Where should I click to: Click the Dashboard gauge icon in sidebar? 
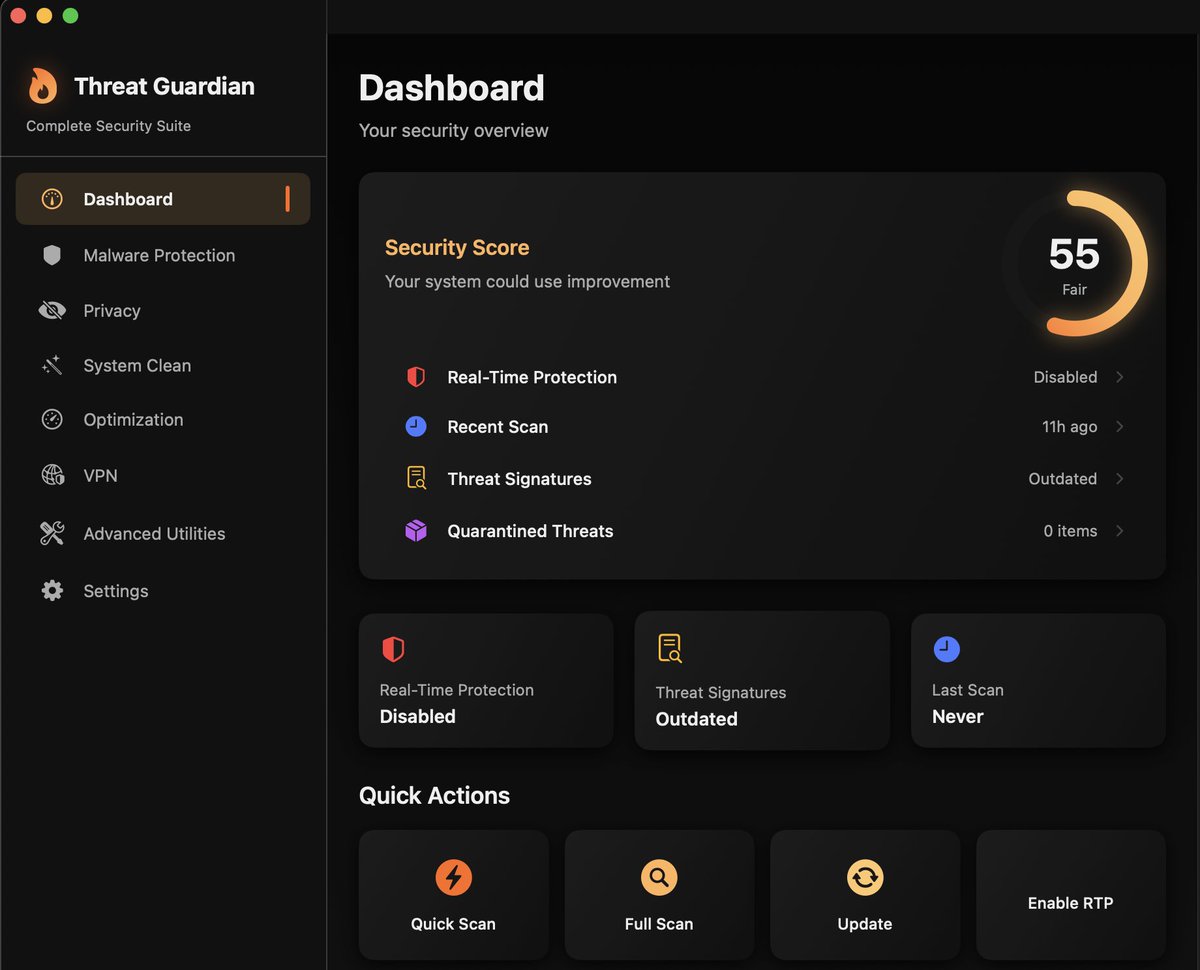(52, 199)
